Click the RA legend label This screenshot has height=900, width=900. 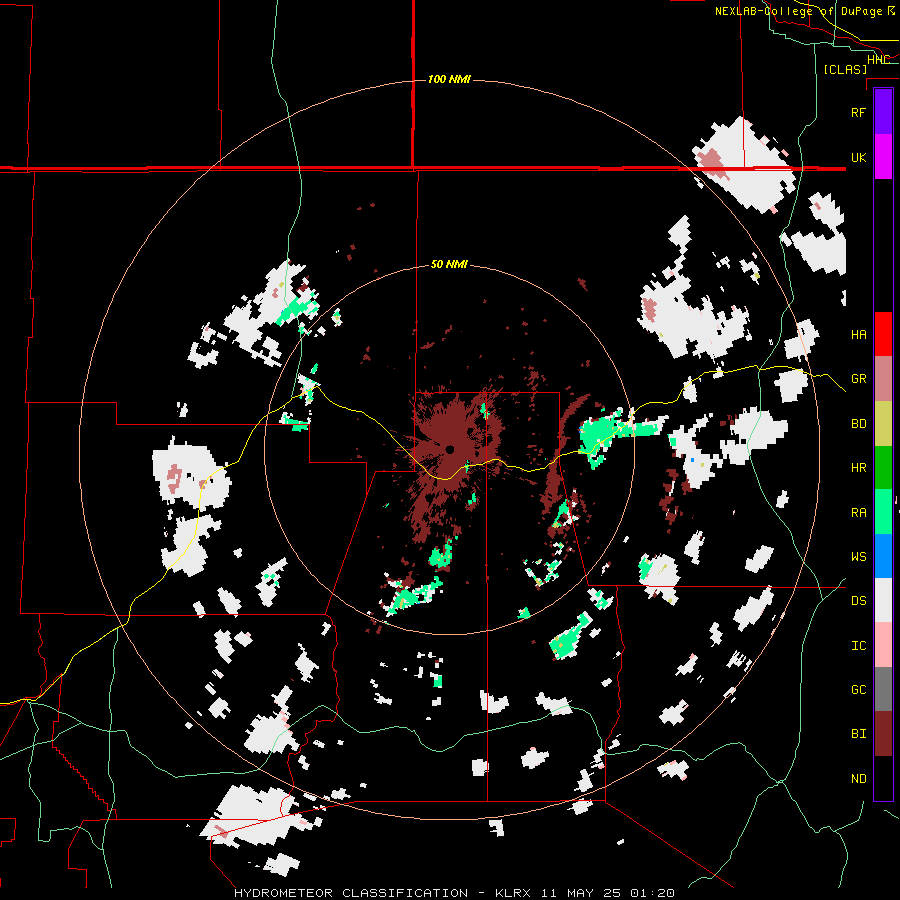(x=858, y=513)
